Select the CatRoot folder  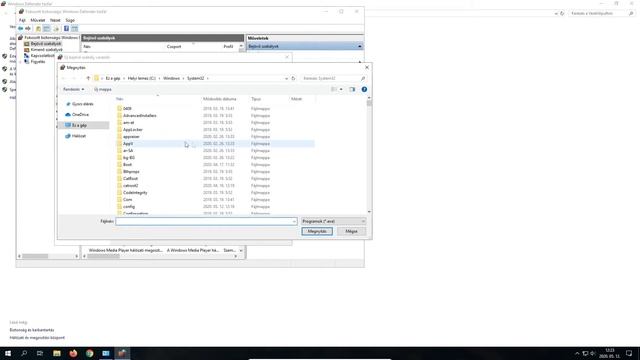(130, 178)
